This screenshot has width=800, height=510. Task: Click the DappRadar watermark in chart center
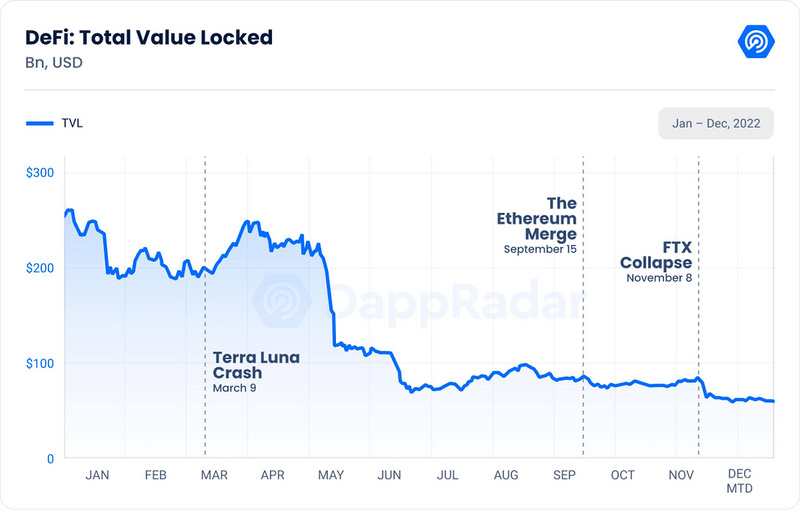pos(418,301)
